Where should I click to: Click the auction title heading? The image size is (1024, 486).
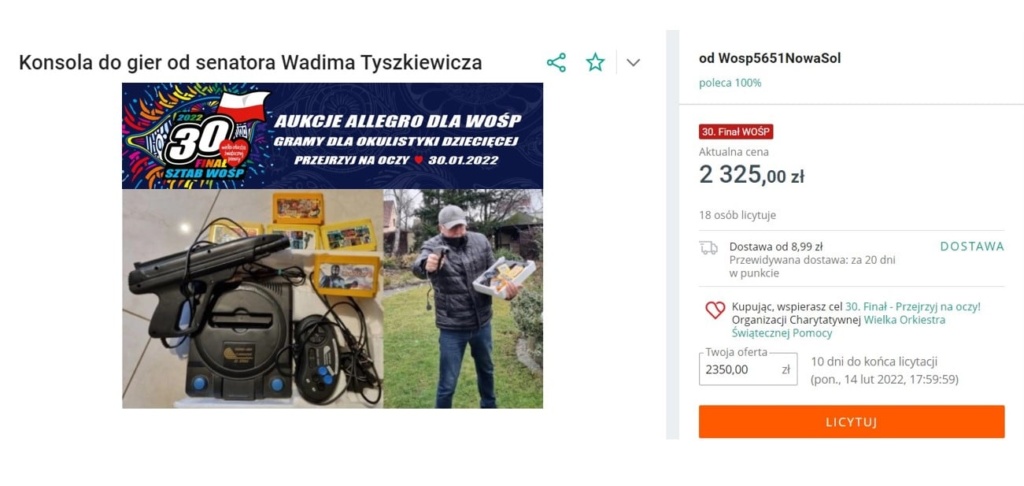coord(250,63)
